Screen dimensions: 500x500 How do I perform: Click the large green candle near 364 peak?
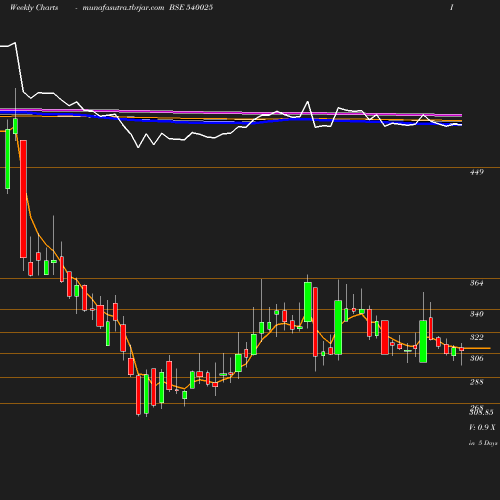(308, 302)
